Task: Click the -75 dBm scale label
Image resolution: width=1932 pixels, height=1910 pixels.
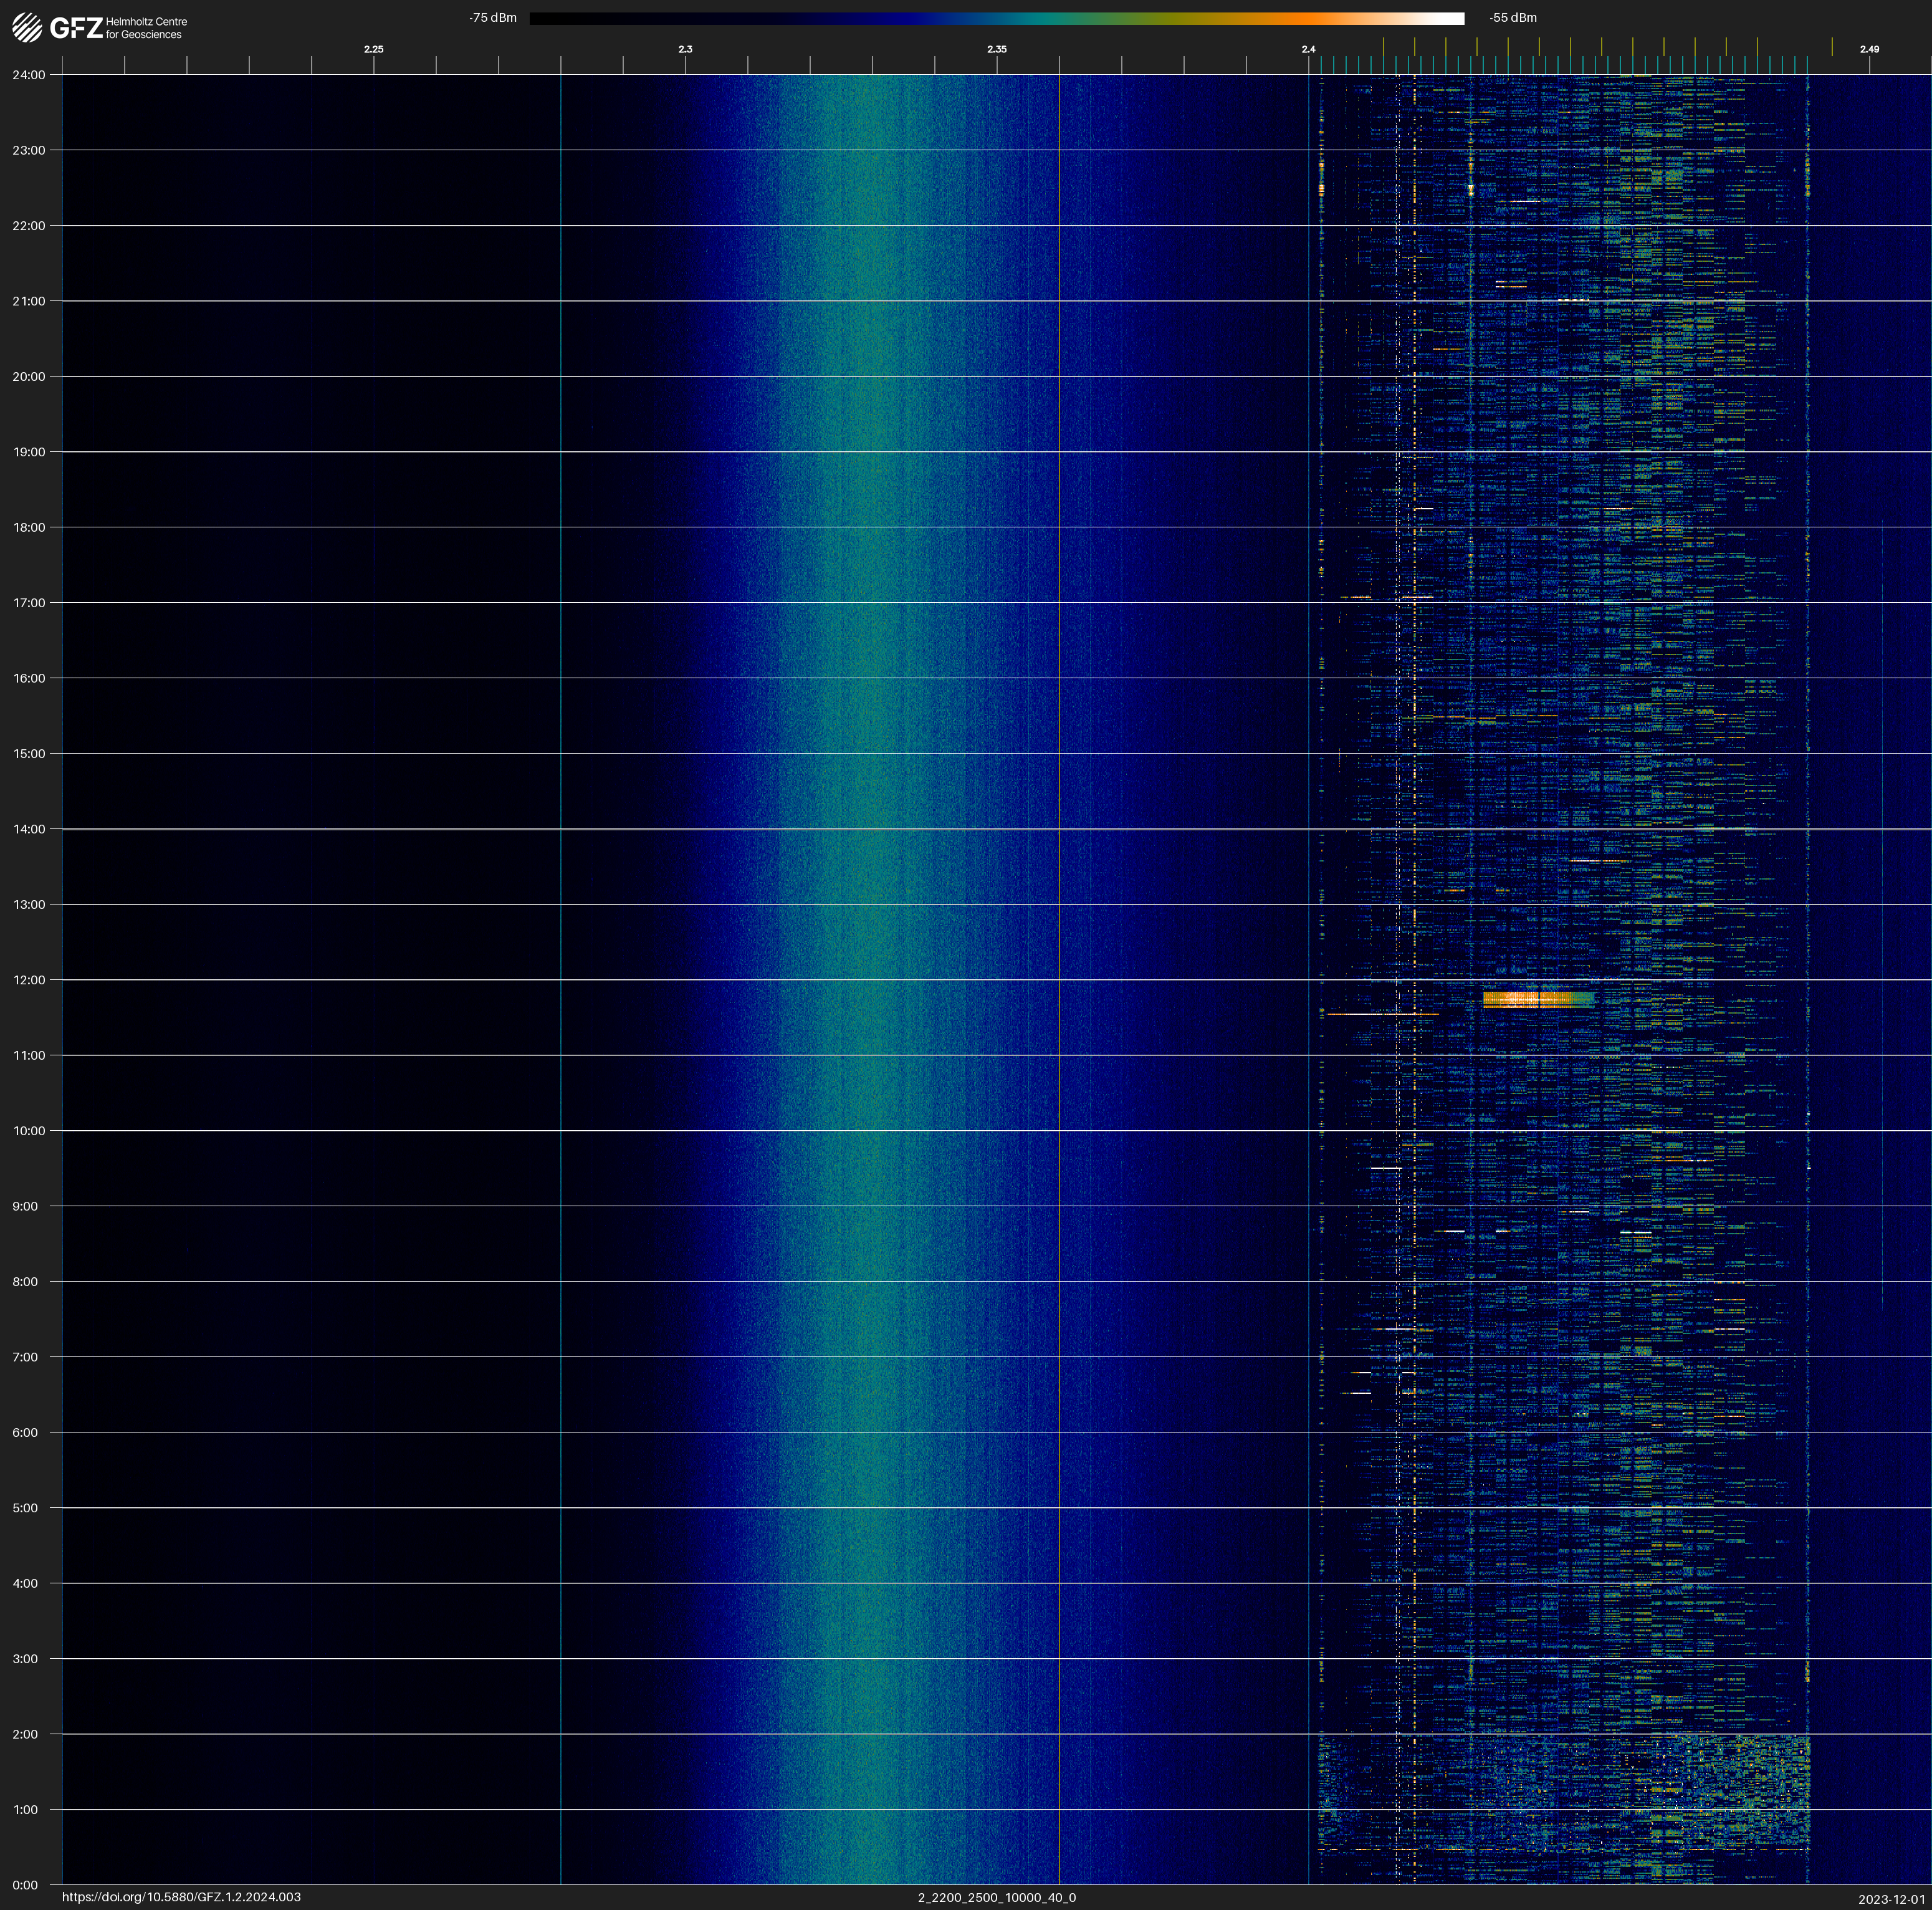Action: pos(492,18)
